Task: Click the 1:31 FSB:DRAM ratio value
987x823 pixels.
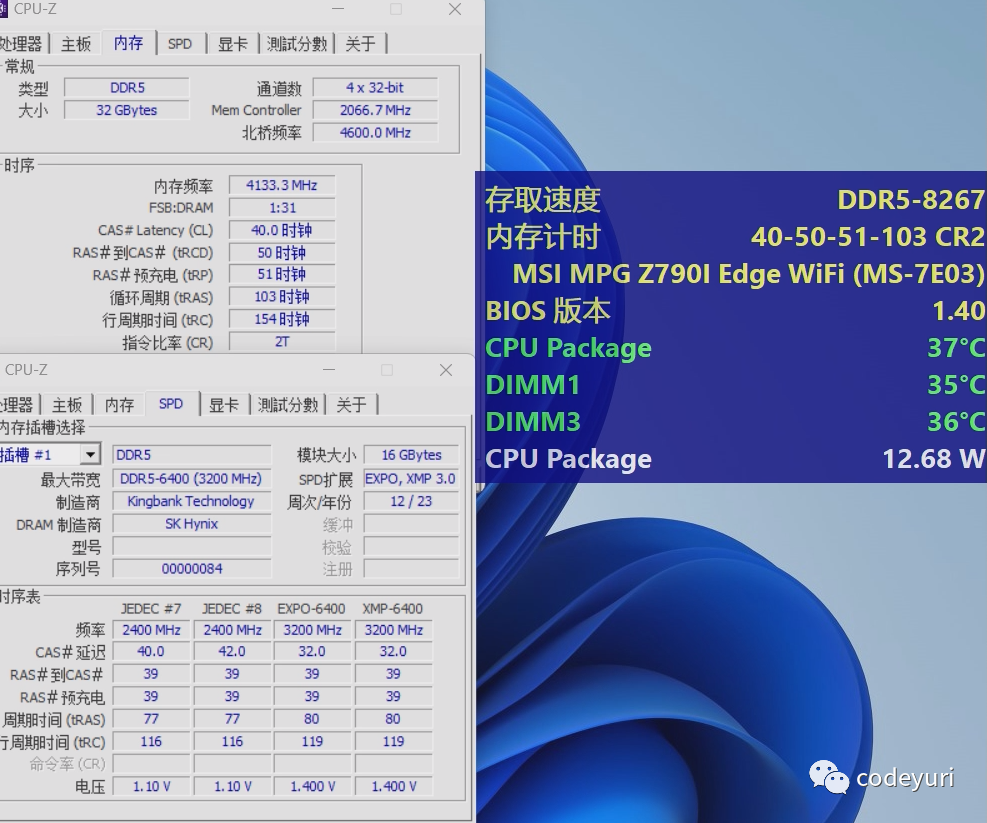Action: click(x=282, y=208)
